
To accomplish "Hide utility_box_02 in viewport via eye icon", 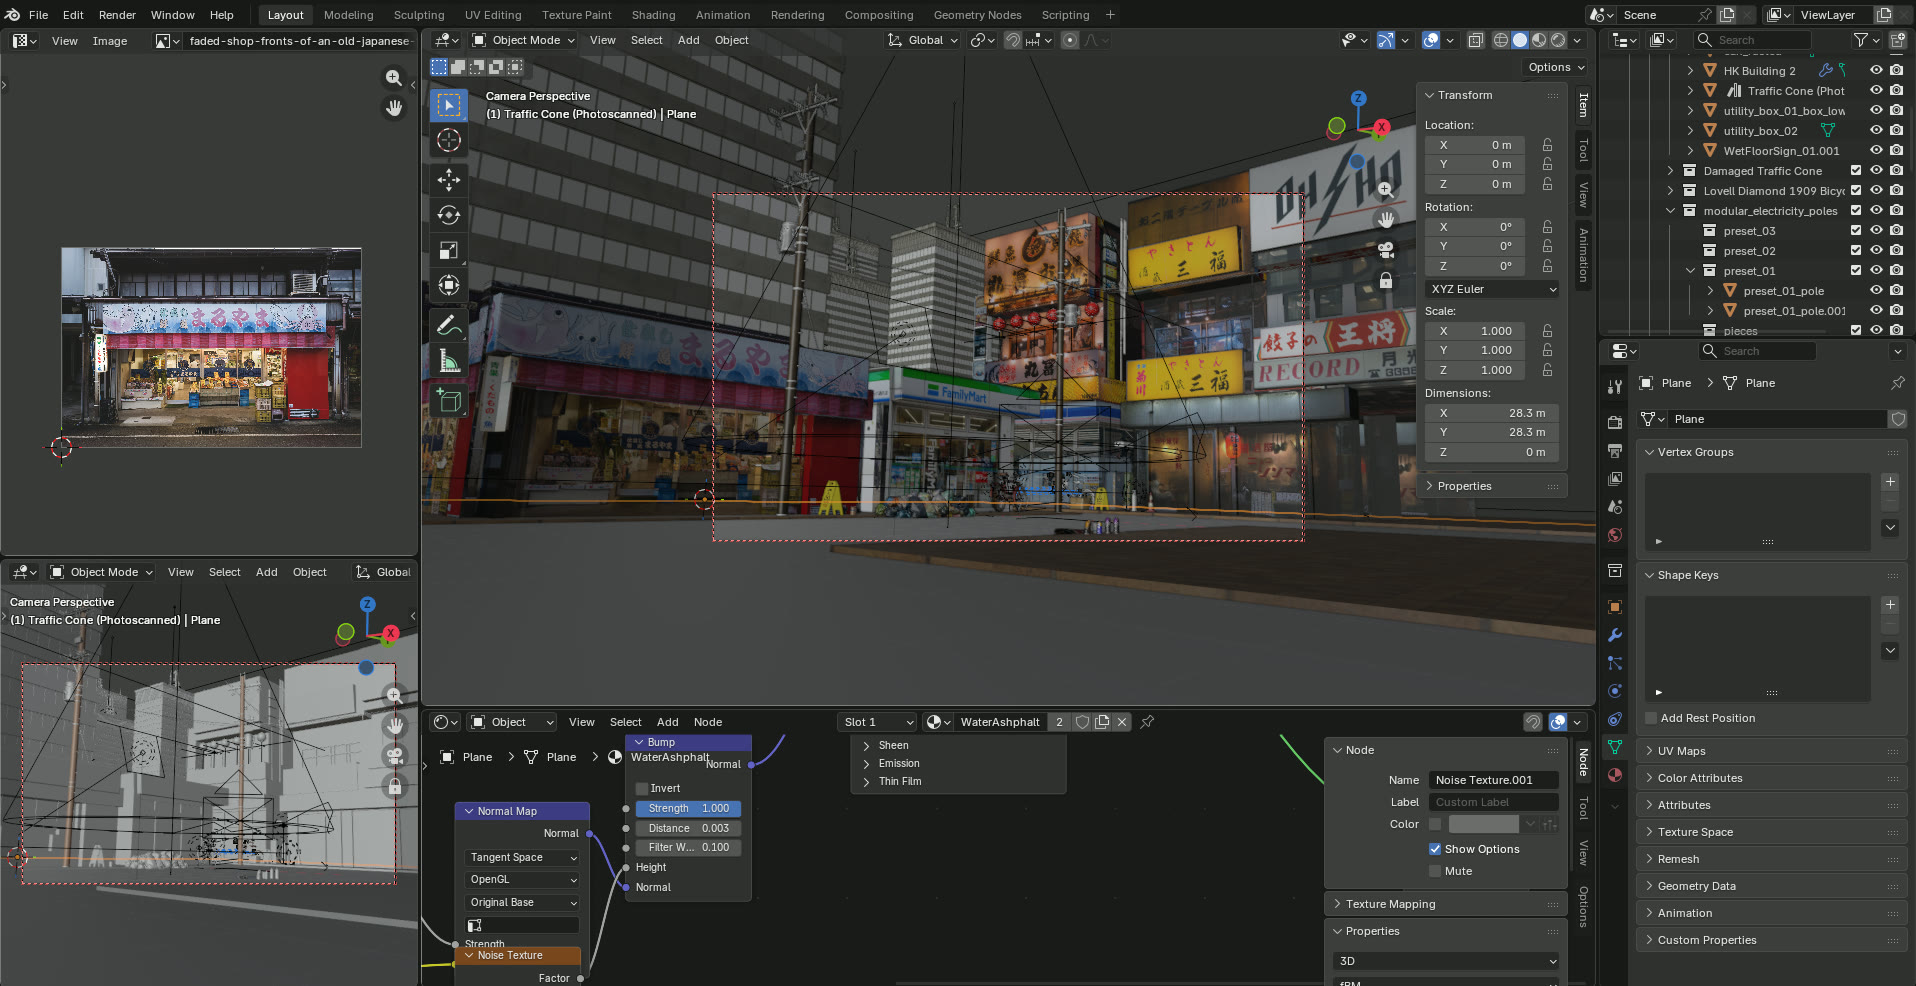I will 1876,131.
